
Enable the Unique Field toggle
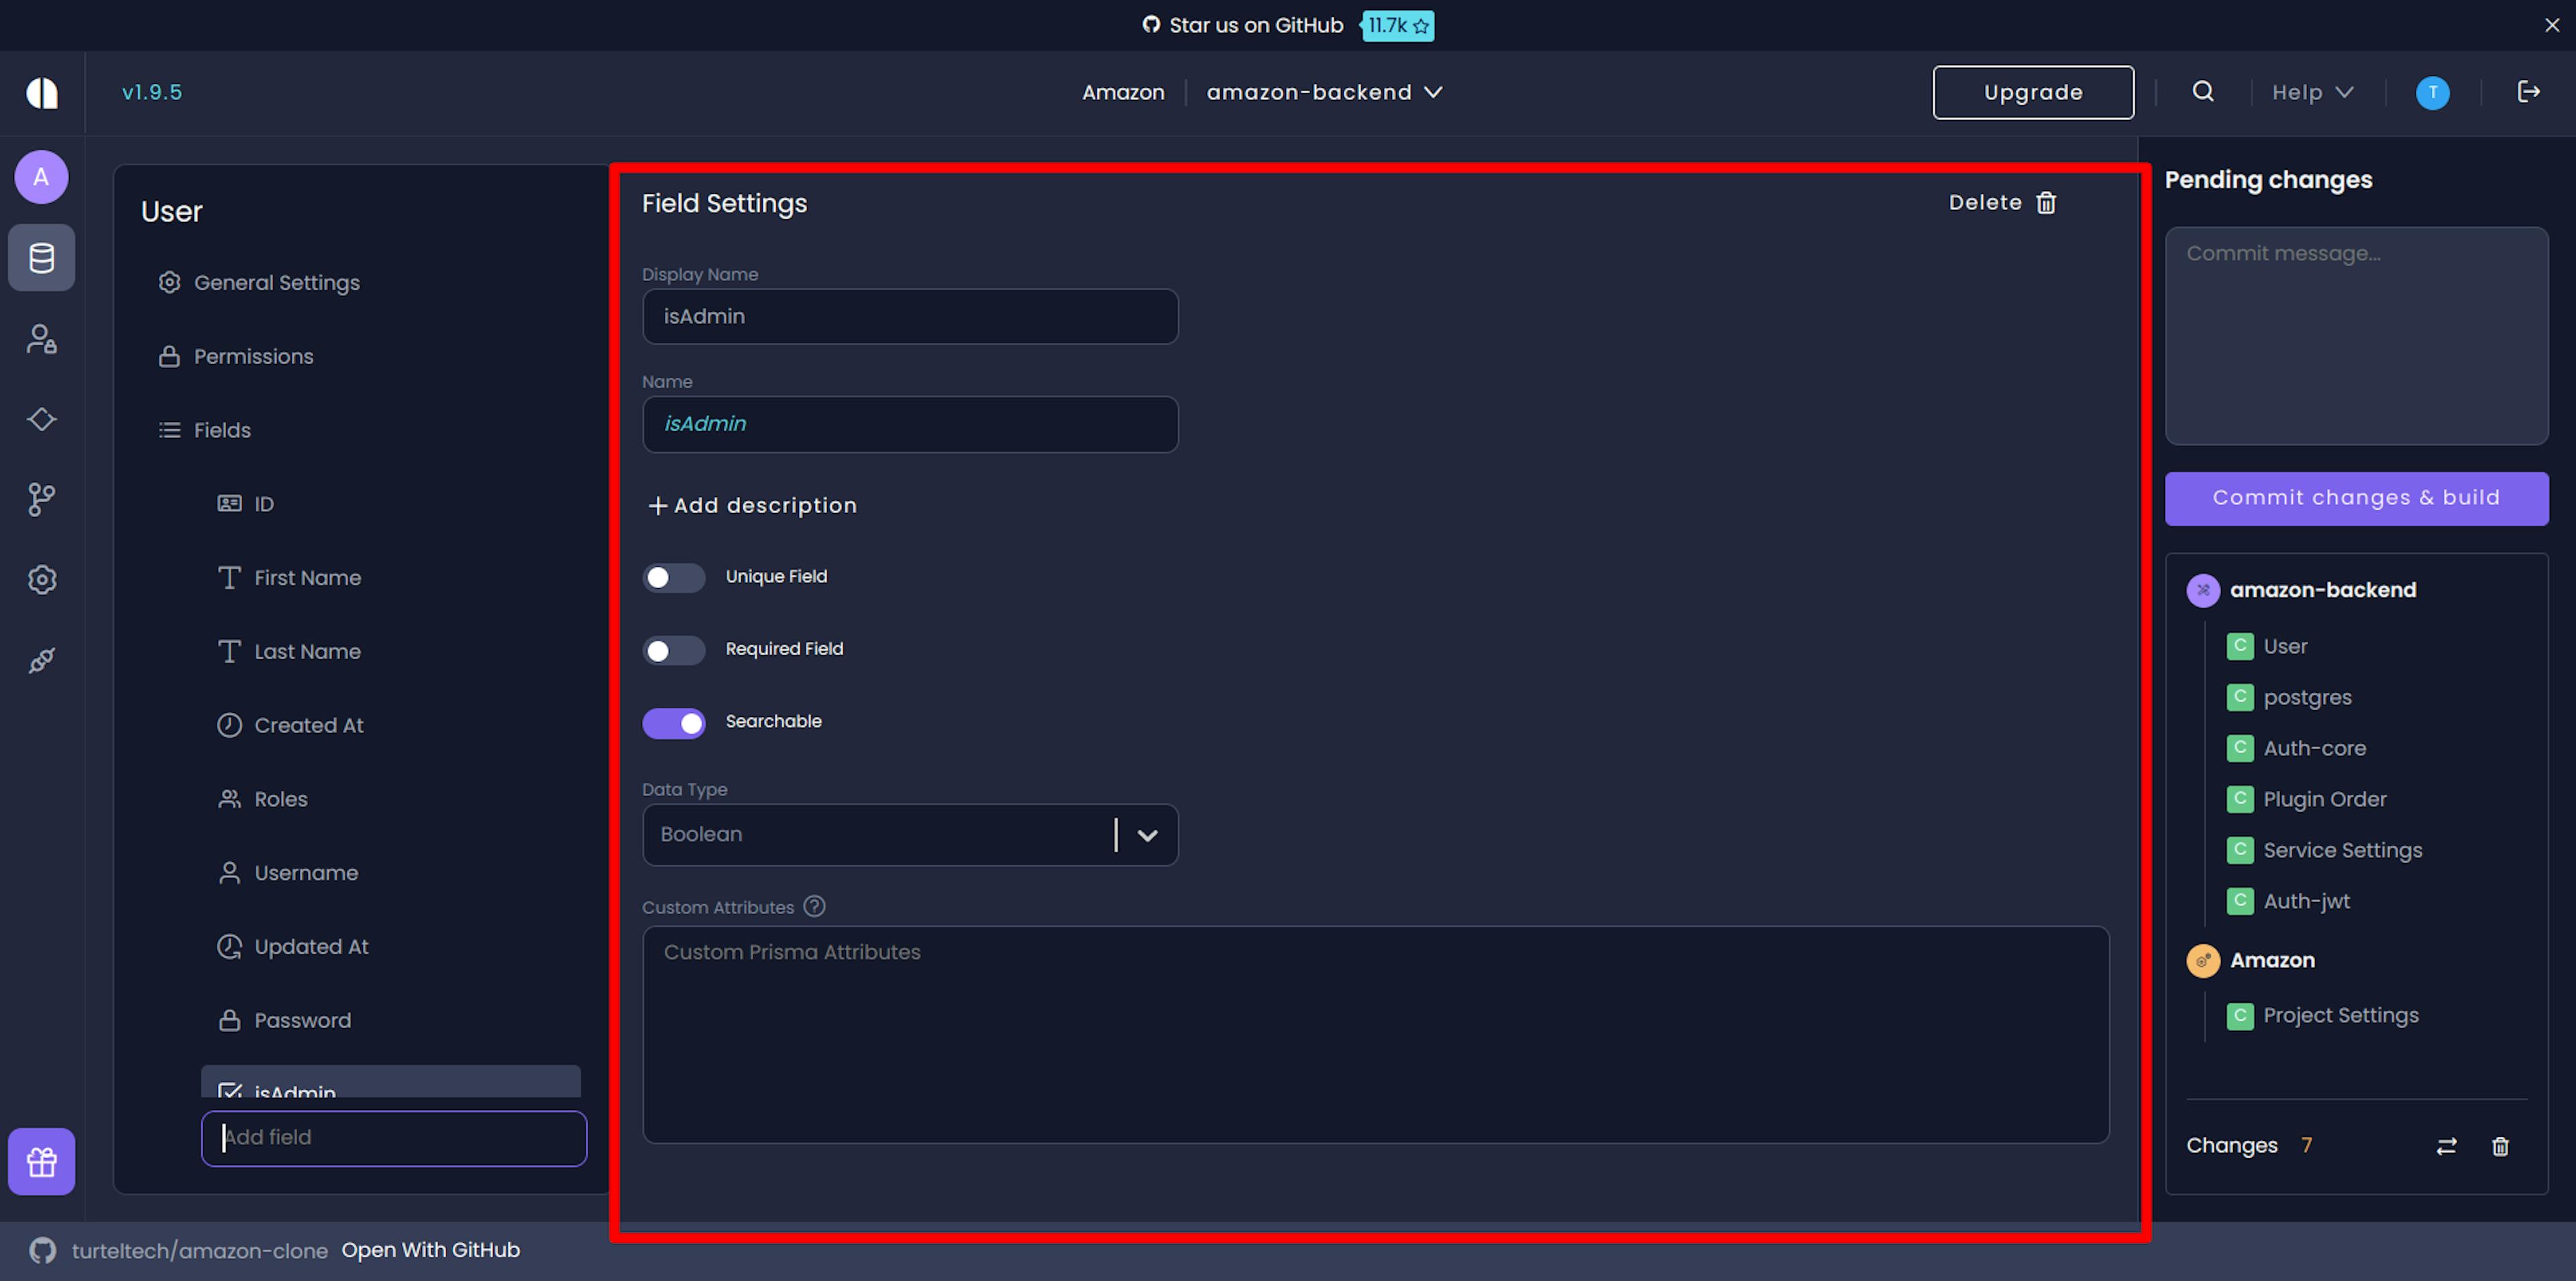point(673,578)
